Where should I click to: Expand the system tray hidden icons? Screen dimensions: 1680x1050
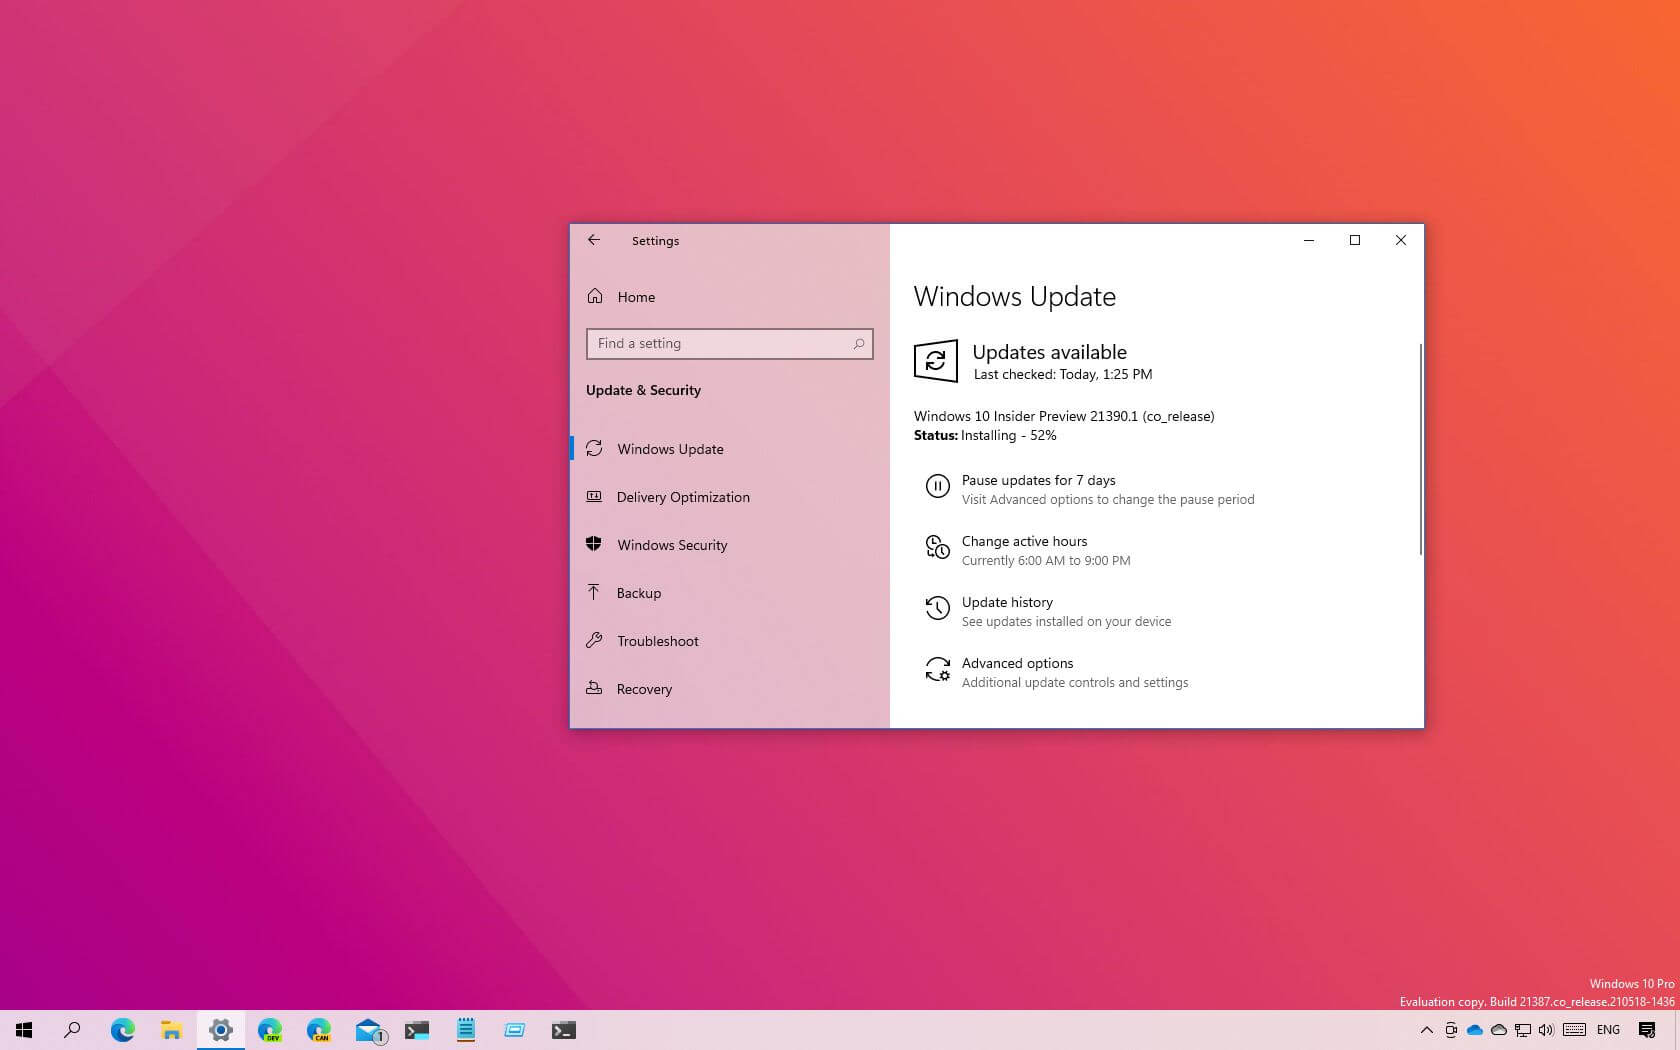click(x=1427, y=1030)
